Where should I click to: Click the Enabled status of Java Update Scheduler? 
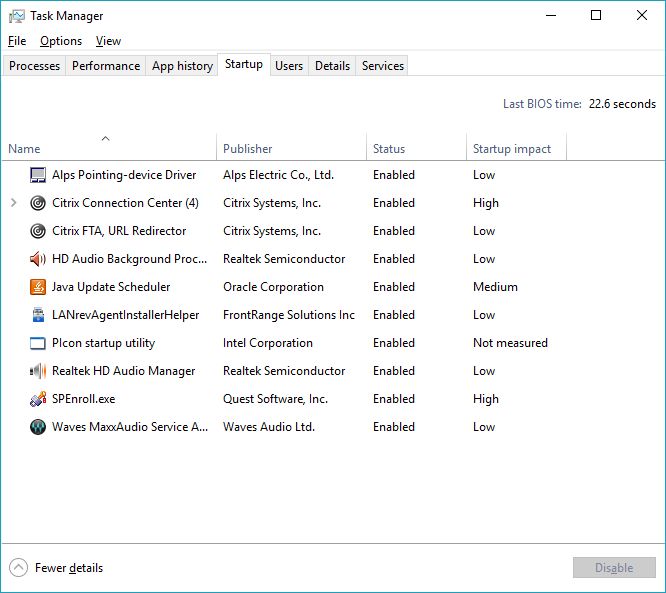coord(394,287)
